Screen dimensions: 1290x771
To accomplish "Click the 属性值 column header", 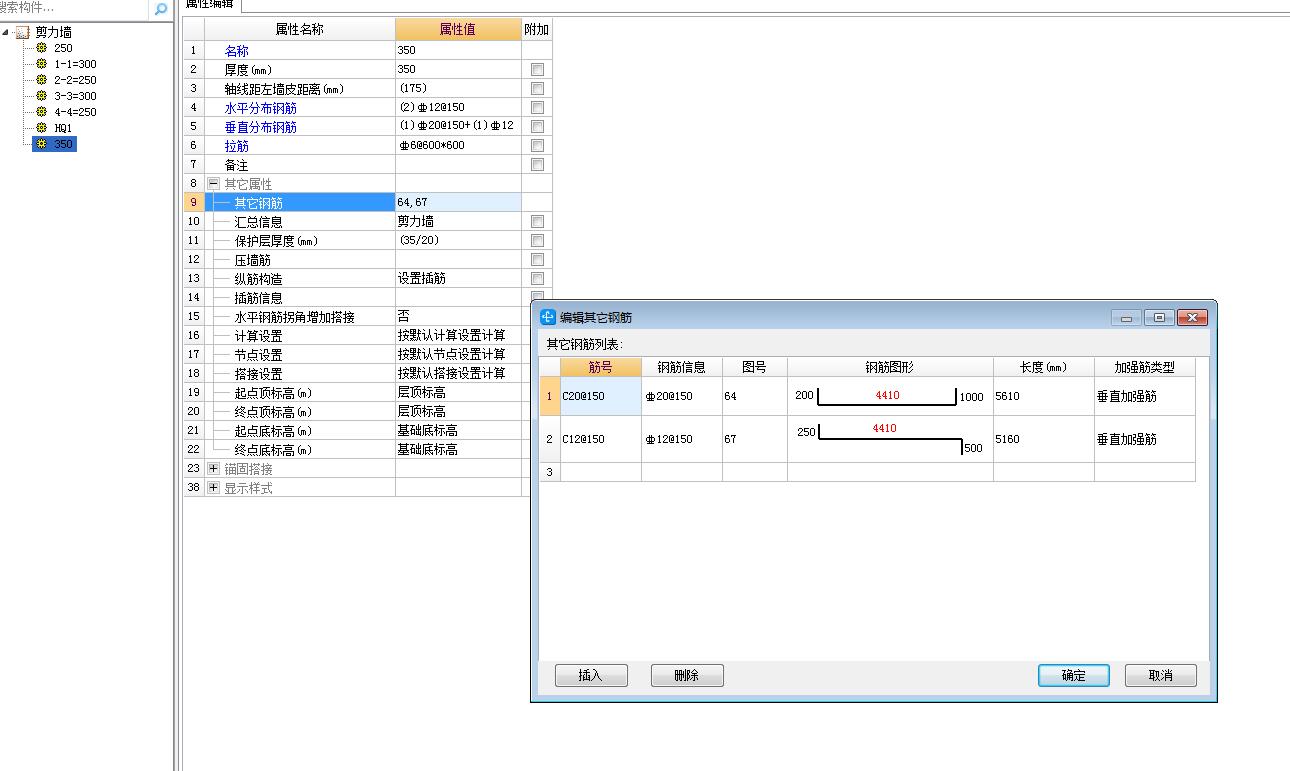I will click(x=458, y=29).
